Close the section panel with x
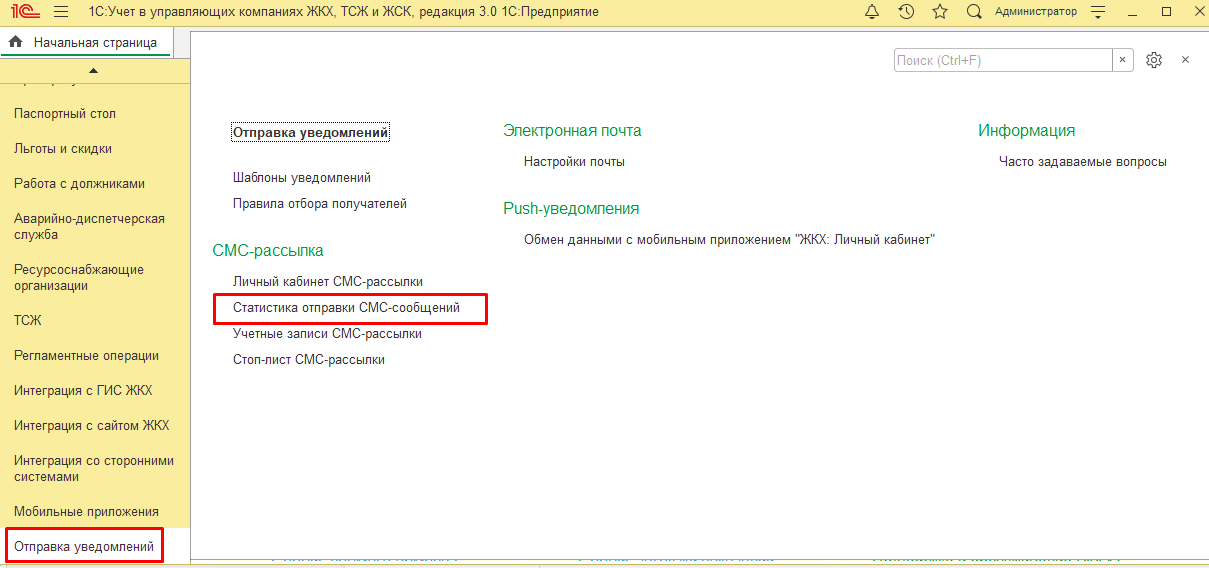Screen dimensions: 1209x568 pos(1186,60)
